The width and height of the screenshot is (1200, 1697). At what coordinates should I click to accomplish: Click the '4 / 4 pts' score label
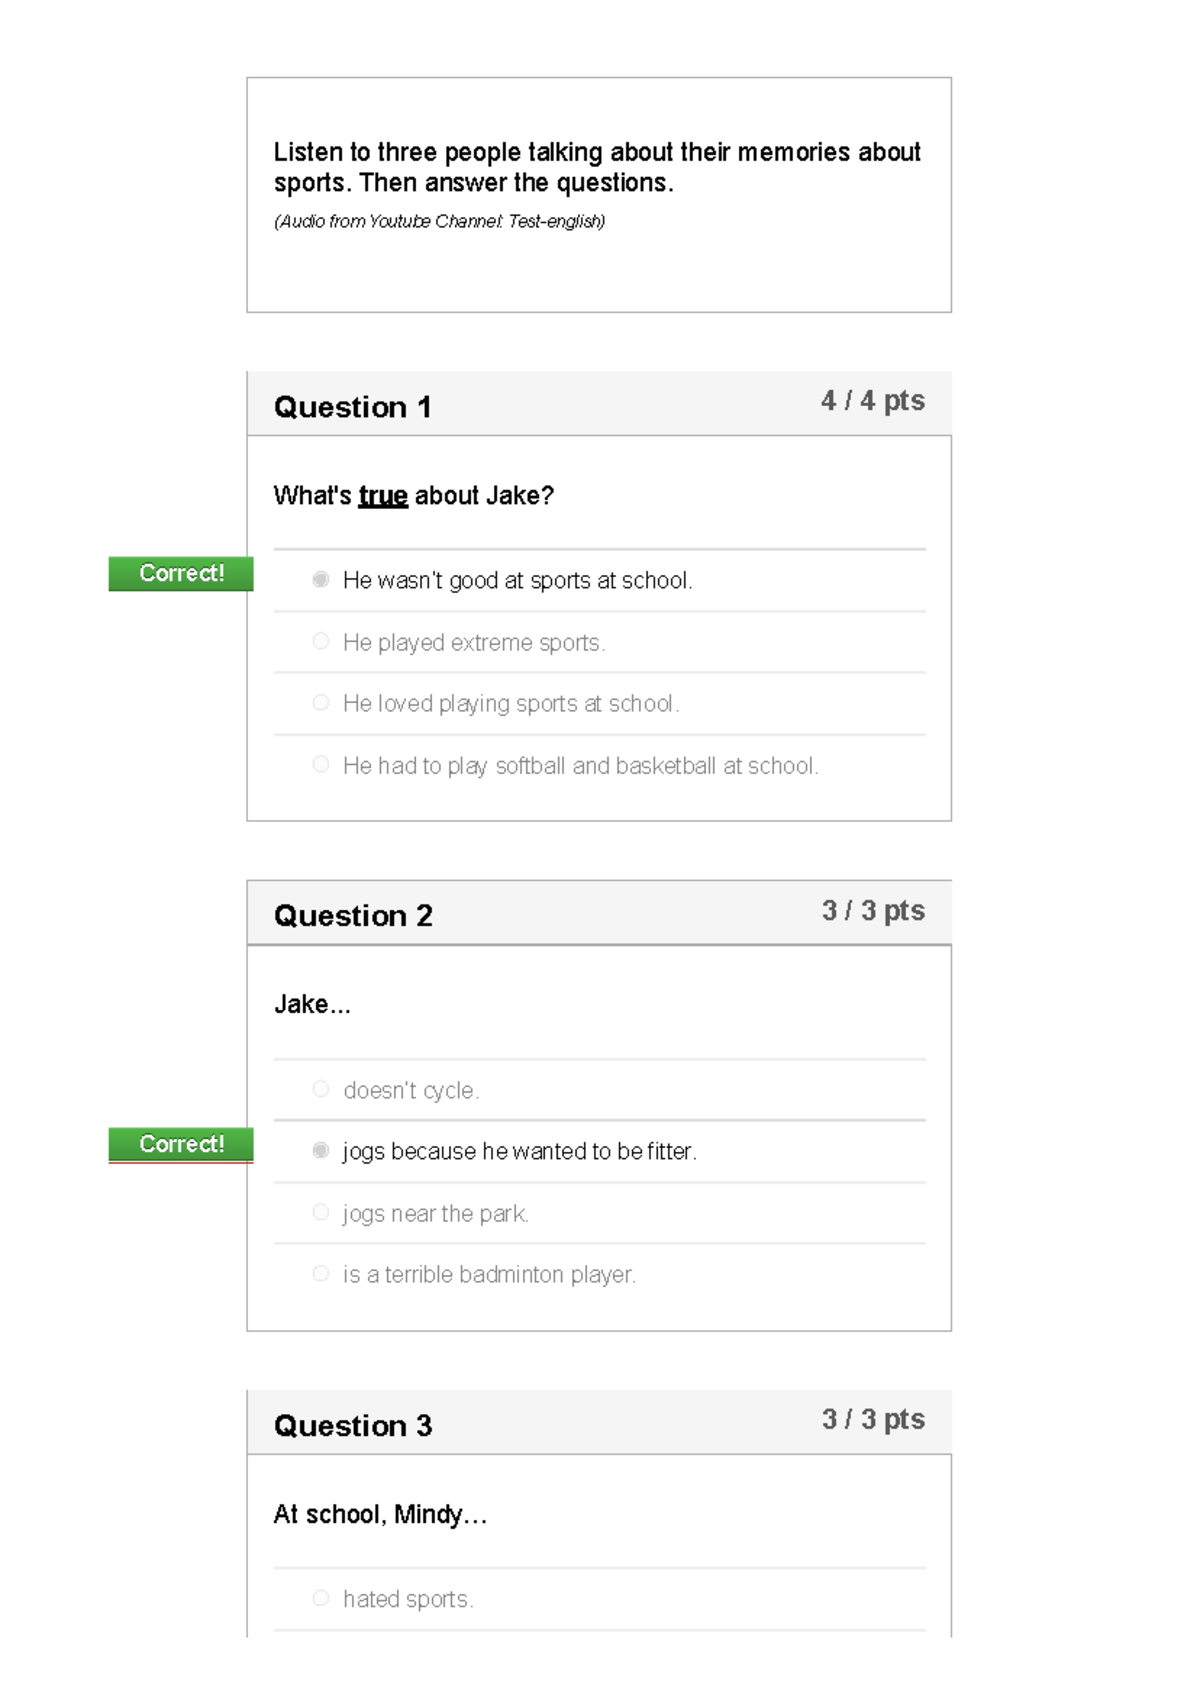(x=873, y=401)
